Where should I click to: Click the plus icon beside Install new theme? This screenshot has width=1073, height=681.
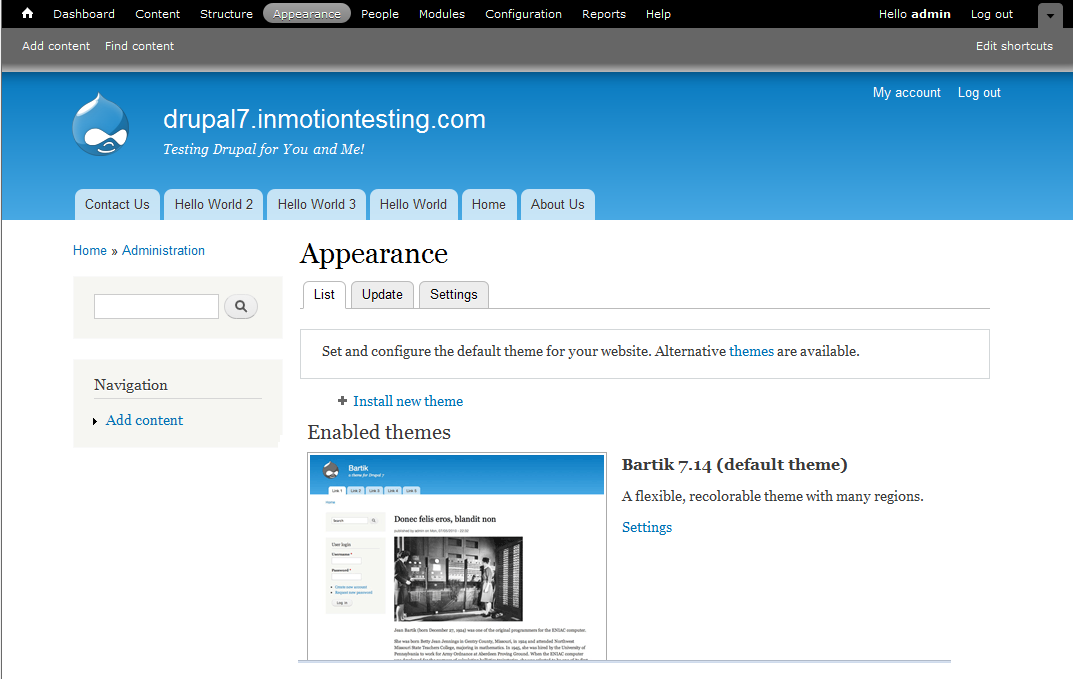pyautogui.click(x=343, y=400)
